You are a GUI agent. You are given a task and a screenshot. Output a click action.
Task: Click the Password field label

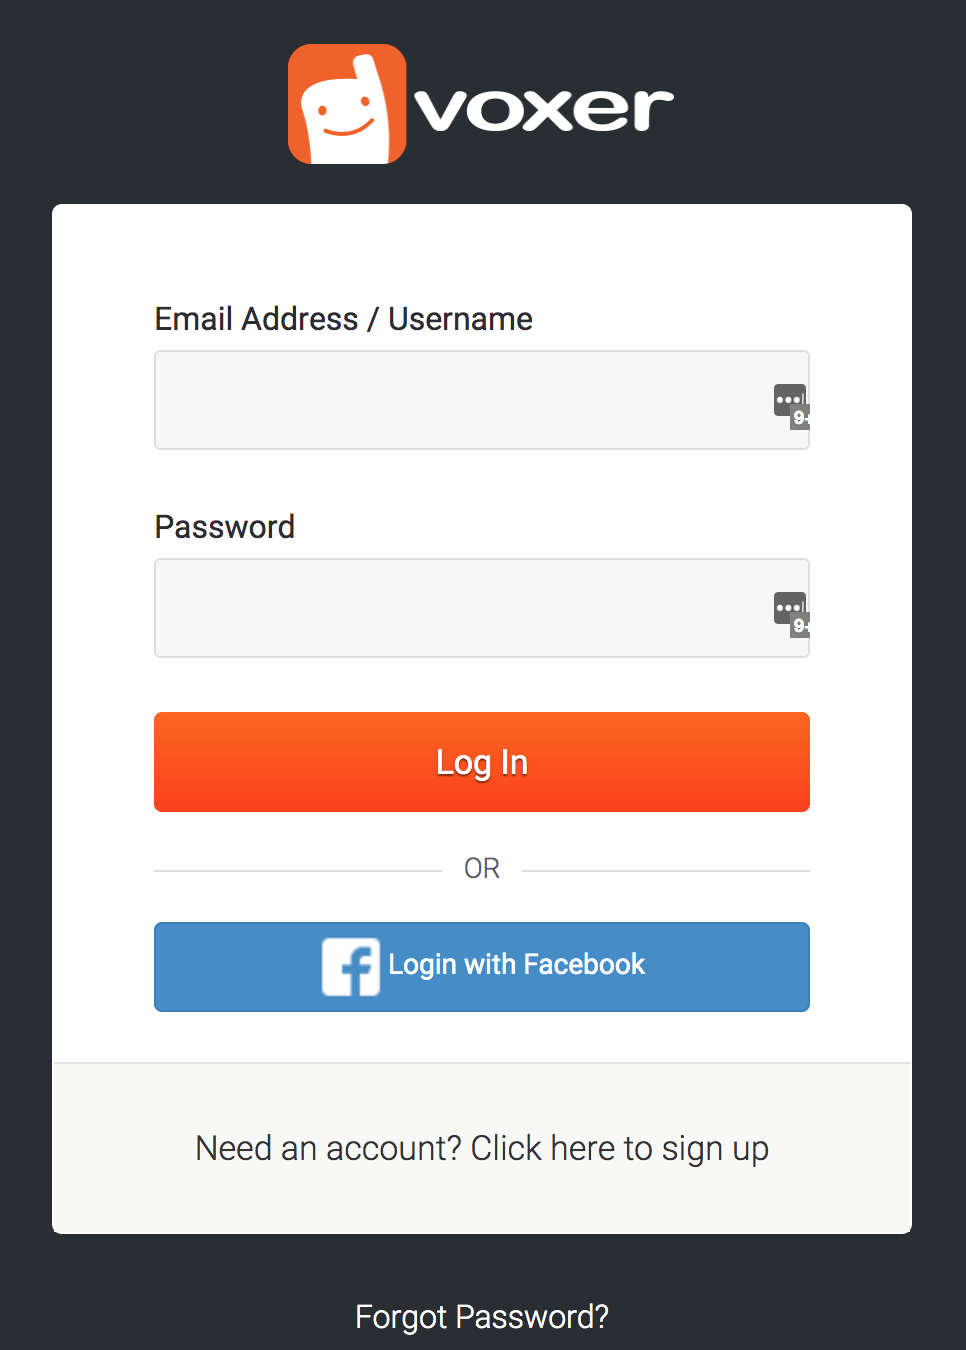(225, 527)
